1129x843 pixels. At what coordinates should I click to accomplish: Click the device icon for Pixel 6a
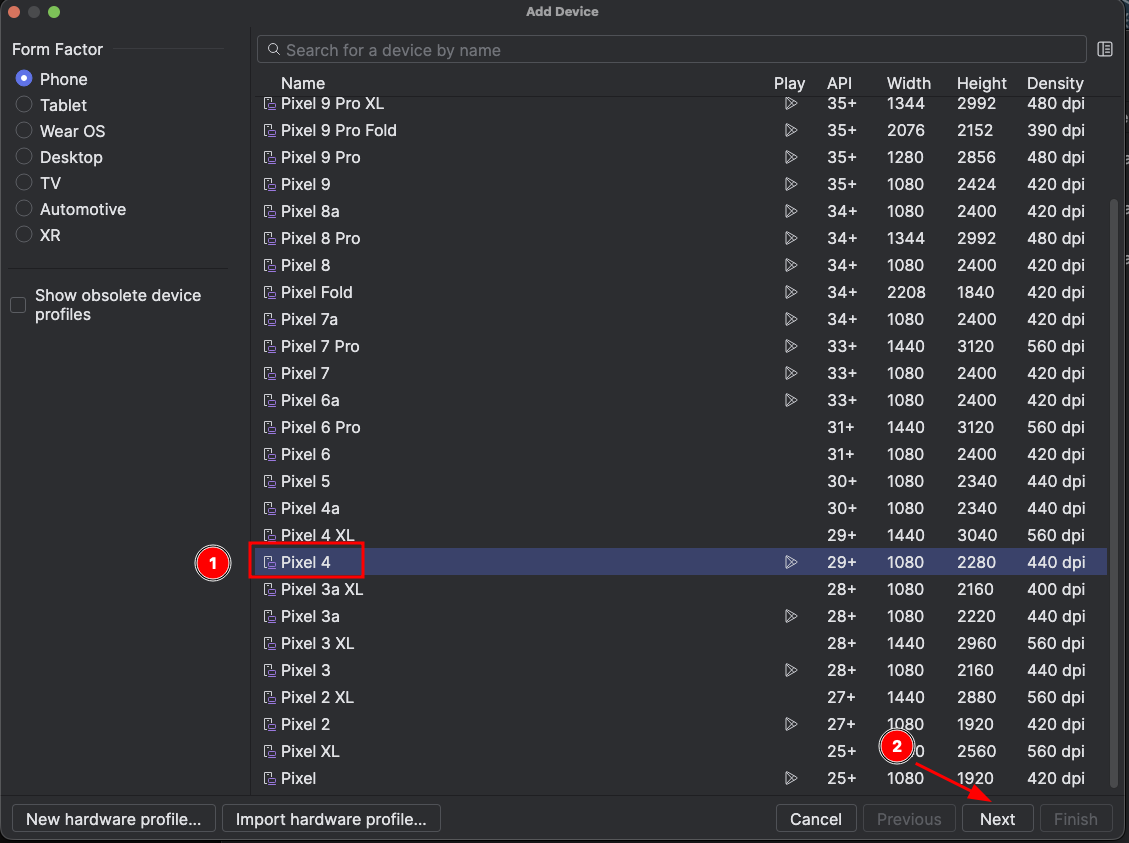point(270,400)
